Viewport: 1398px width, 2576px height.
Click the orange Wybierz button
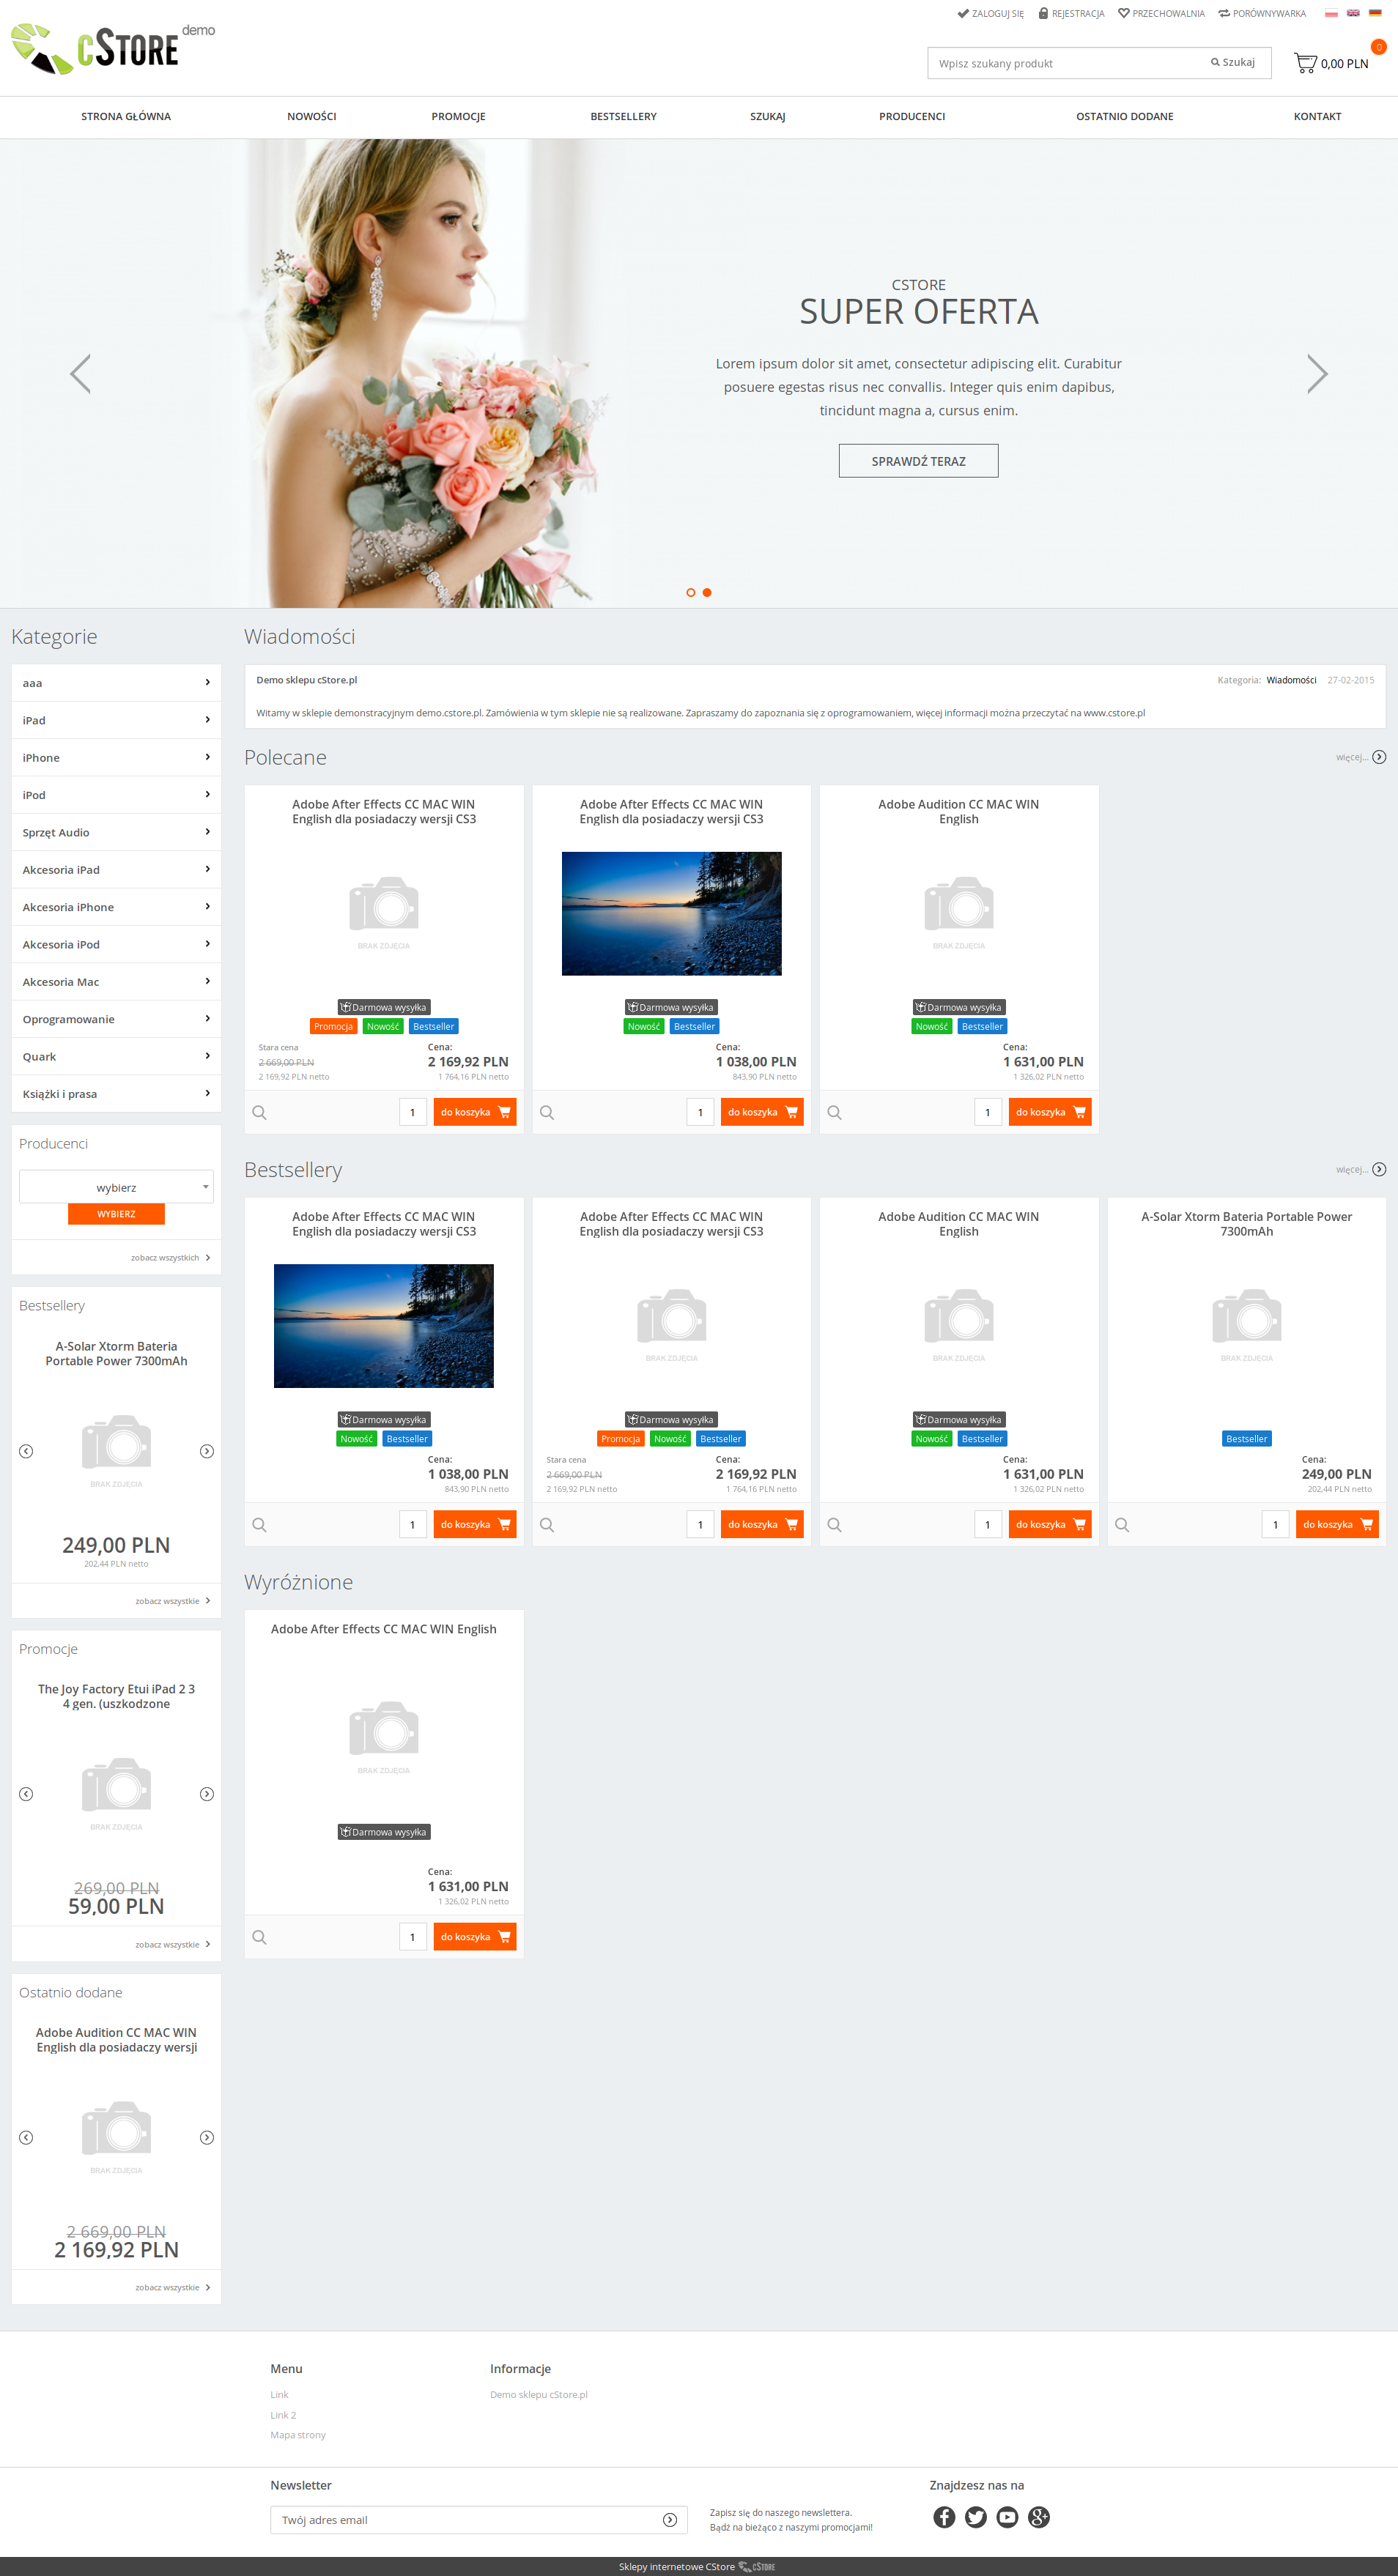[x=116, y=1214]
